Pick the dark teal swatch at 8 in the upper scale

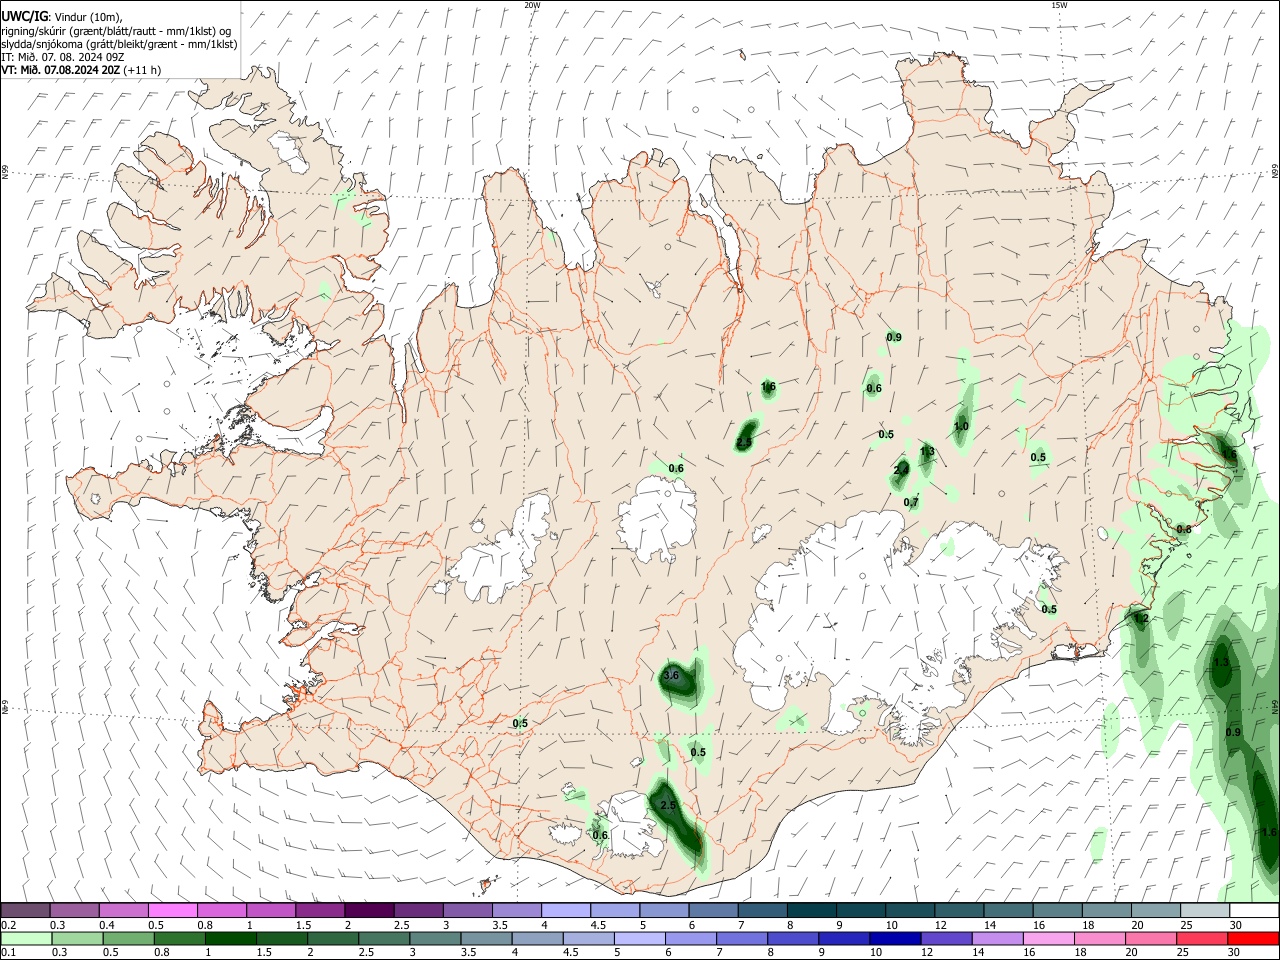814,911
